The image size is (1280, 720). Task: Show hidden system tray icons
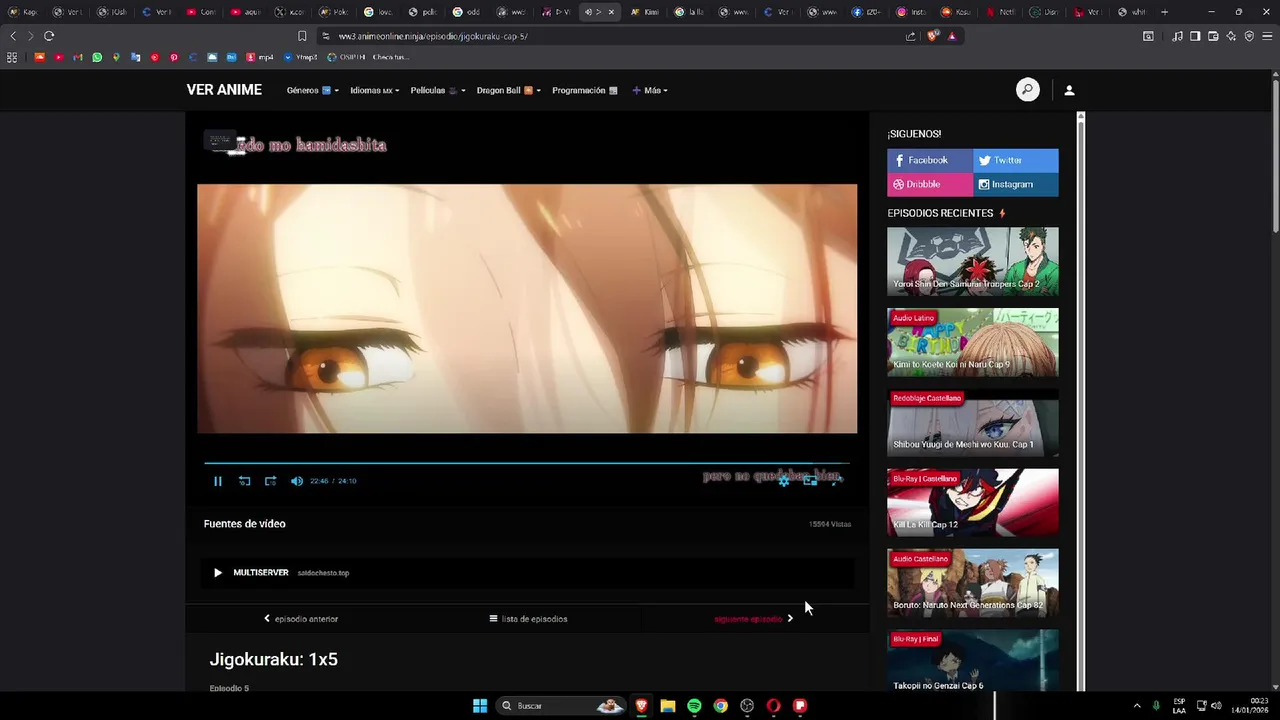1136,706
